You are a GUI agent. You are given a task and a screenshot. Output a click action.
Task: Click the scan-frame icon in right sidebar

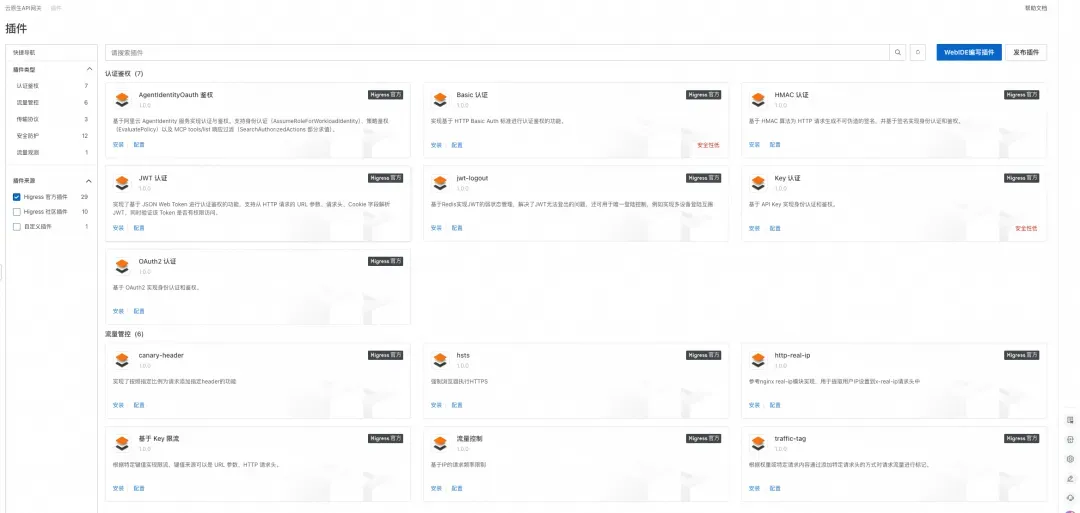(1070, 439)
